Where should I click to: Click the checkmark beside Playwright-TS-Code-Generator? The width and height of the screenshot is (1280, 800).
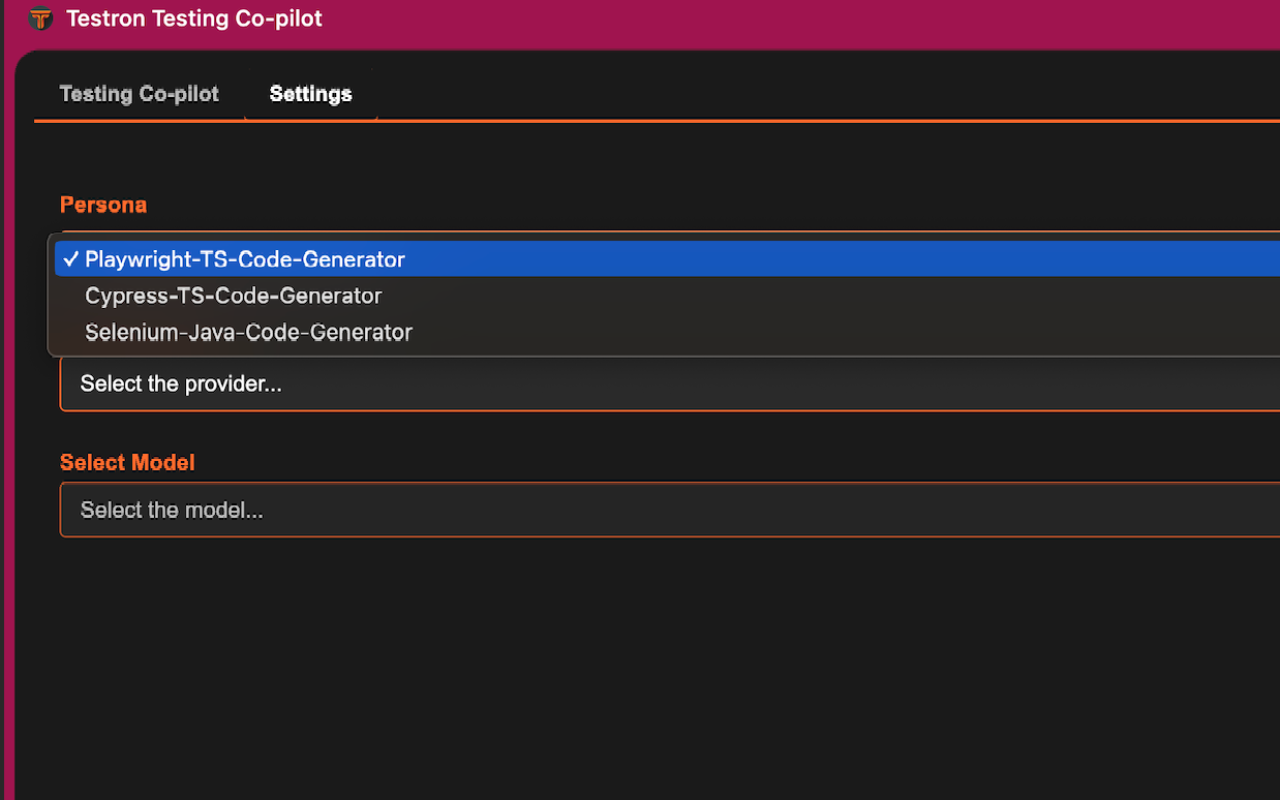point(70,259)
